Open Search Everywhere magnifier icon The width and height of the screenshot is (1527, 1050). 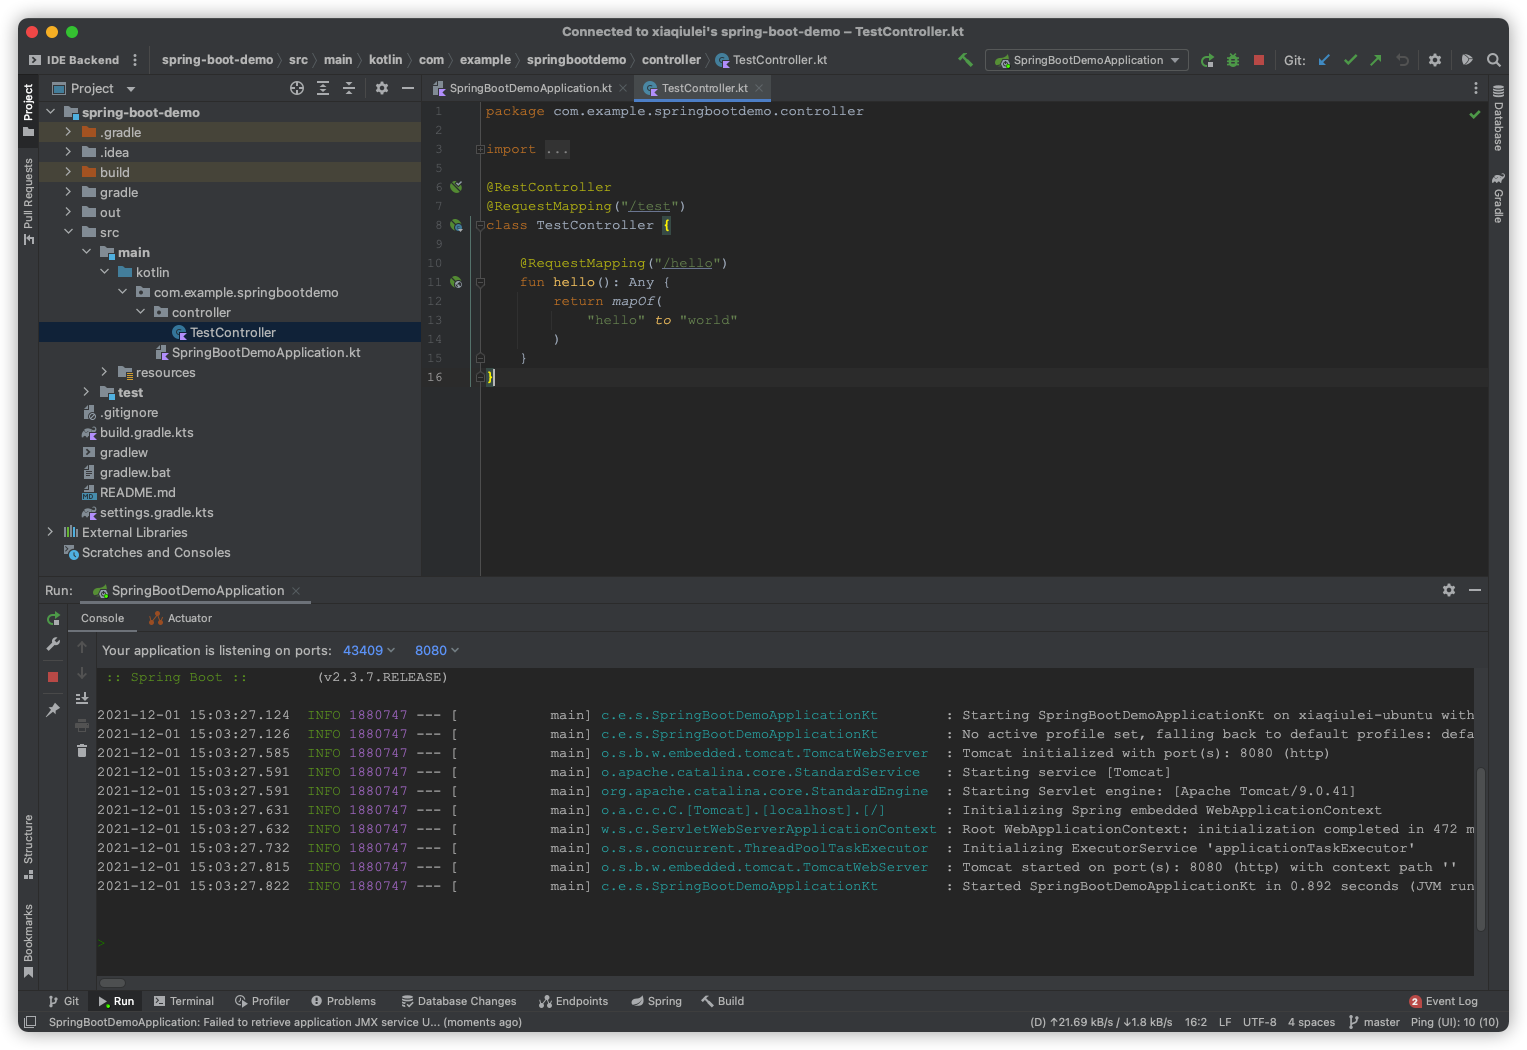tap(1494, 60)
